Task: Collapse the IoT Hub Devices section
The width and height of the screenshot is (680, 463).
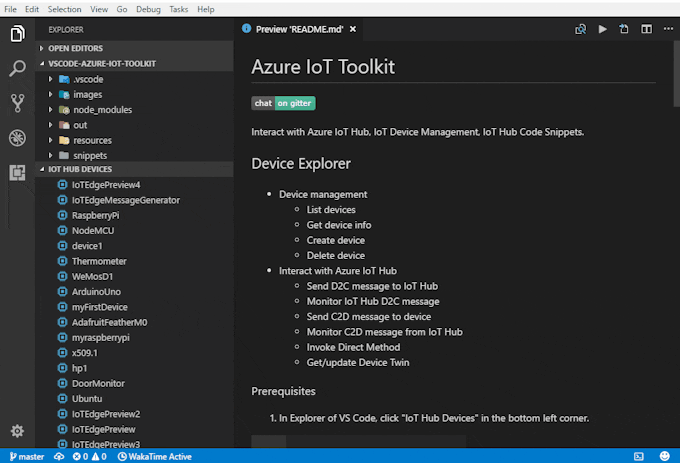Action: point(42,169)
